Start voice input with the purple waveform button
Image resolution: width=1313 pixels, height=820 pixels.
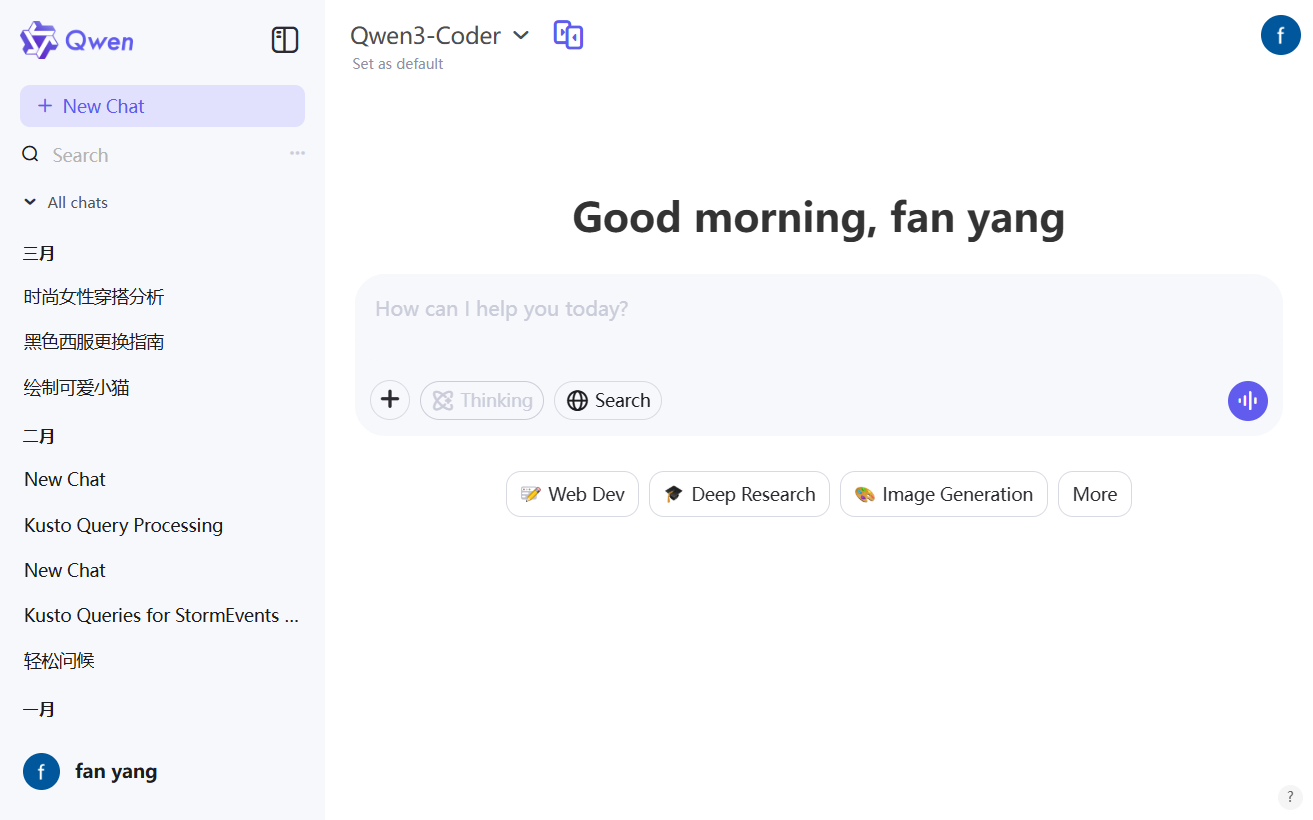tap(1247, 401)
